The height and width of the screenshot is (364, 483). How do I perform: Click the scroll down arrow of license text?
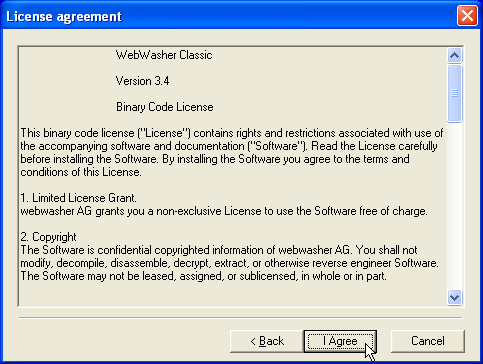[455, 297]
